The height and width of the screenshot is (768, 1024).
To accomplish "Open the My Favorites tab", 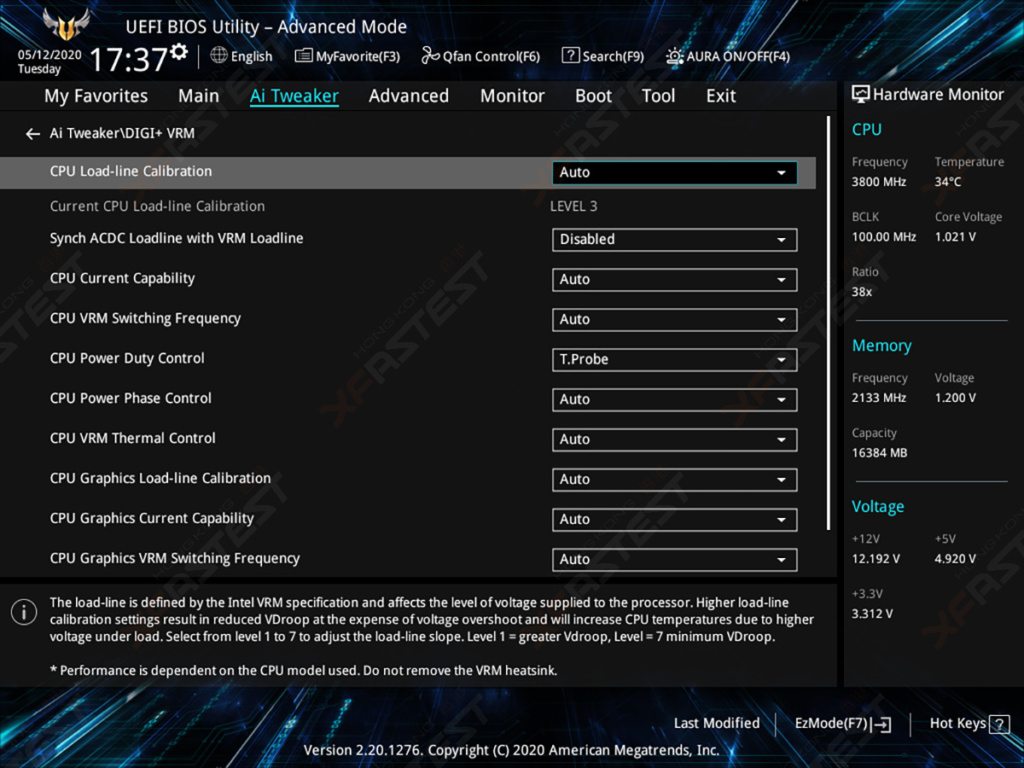I will (96, 96).
